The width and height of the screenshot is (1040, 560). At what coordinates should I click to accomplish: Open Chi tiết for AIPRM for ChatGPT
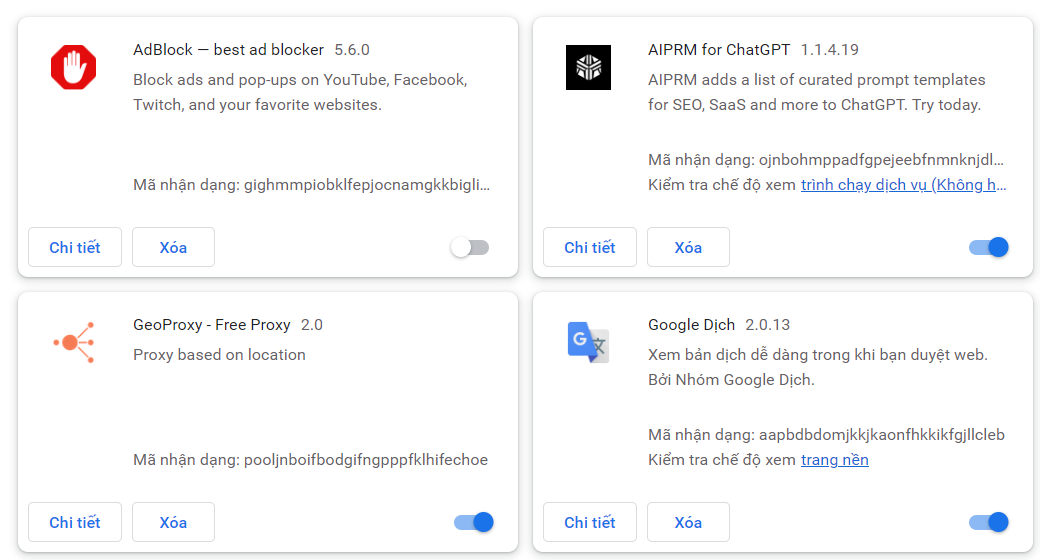pos(590,247)
